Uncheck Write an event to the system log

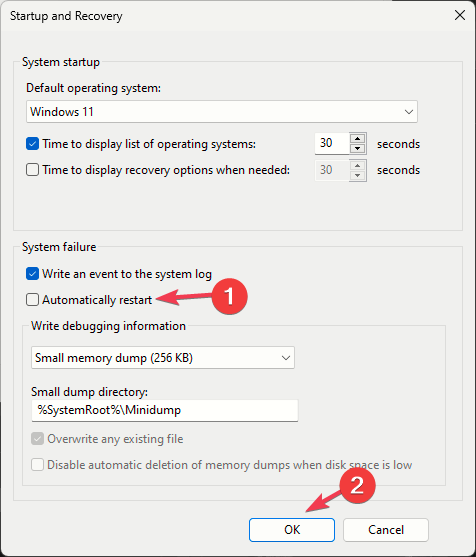32,274
